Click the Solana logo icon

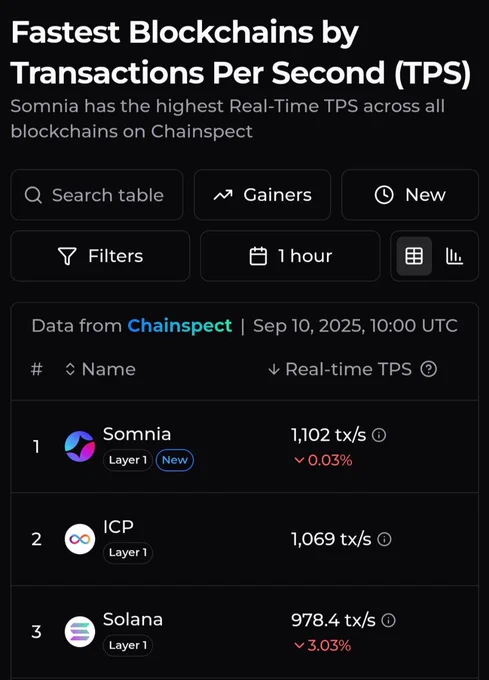(x=80, y=631)
